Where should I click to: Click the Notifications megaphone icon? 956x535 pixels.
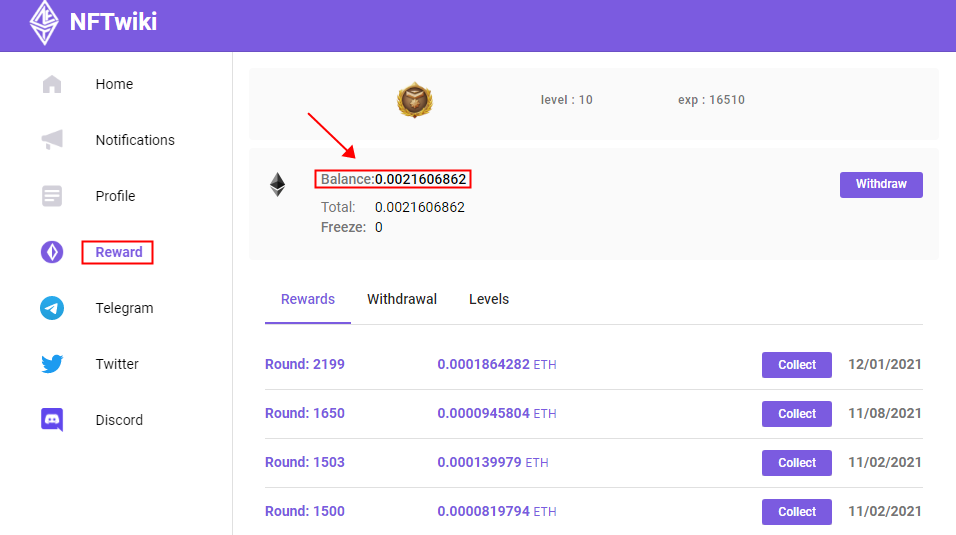(x=52, y=140)
